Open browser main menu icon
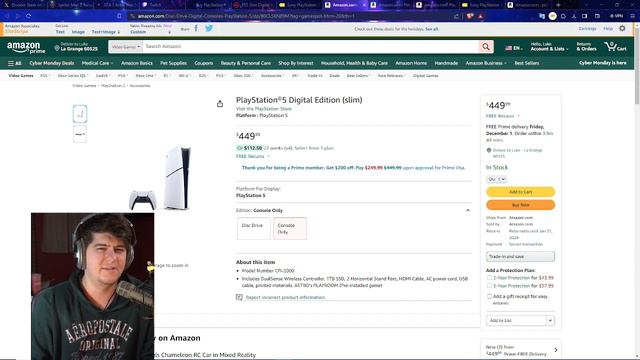Screen dimensions: 640x360 coord(632,16)
